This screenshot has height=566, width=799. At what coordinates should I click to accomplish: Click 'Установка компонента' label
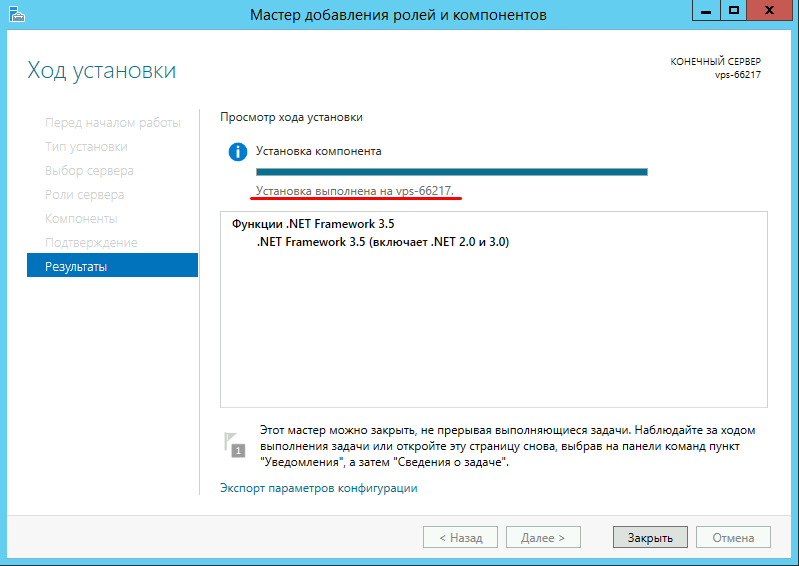coord(318,151)
